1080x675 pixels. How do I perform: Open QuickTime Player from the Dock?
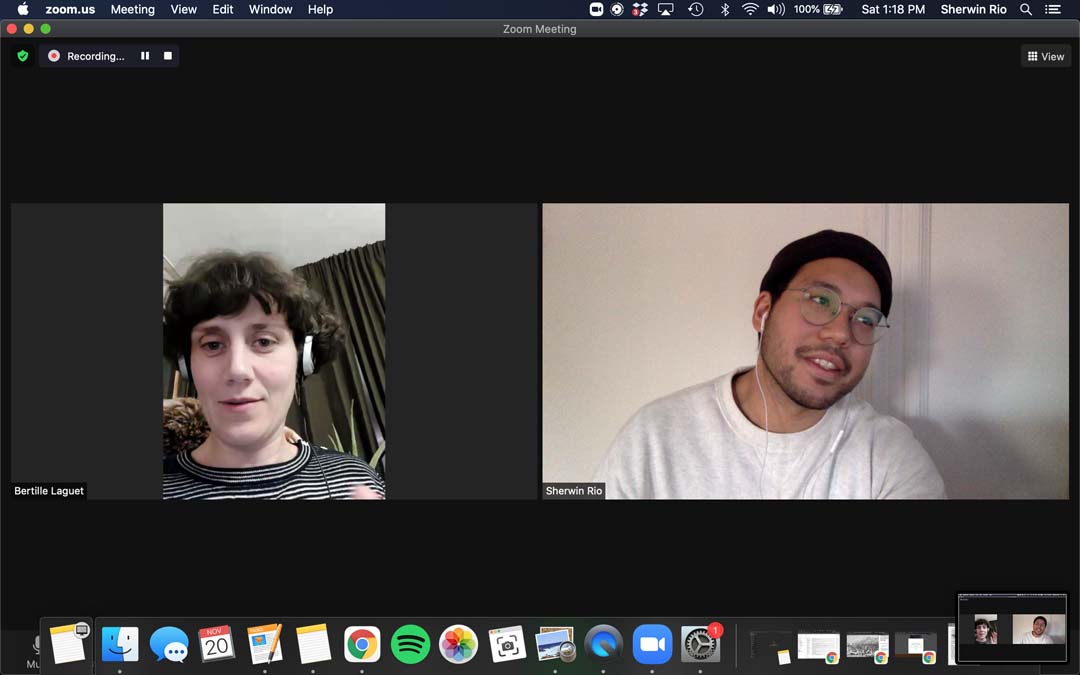point(603,645)
